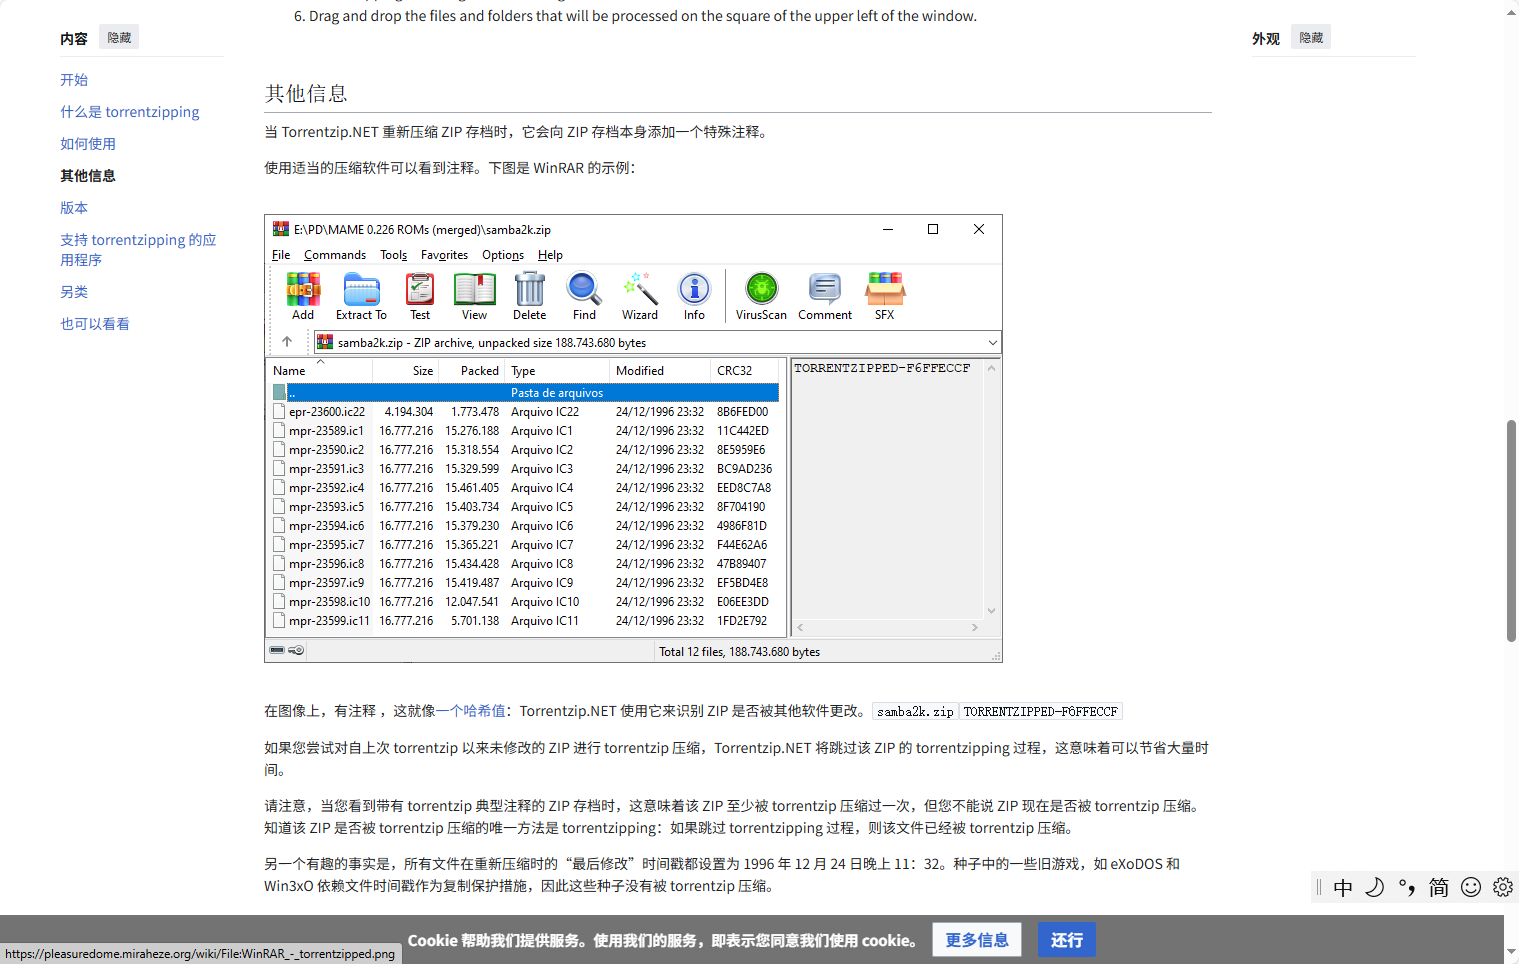1519x964 pixels.
Task: Click the up-folder arrow in WinRAR screenshot
Action: pyautogui.click(x=287, y=342)
